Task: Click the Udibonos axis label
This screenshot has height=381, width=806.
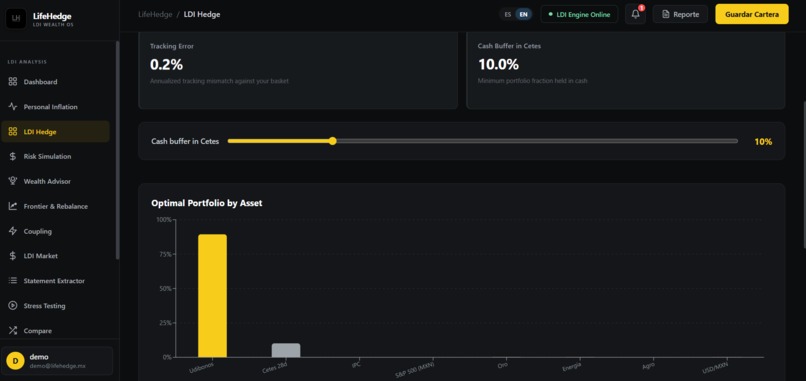Action: tap(201, 367)
